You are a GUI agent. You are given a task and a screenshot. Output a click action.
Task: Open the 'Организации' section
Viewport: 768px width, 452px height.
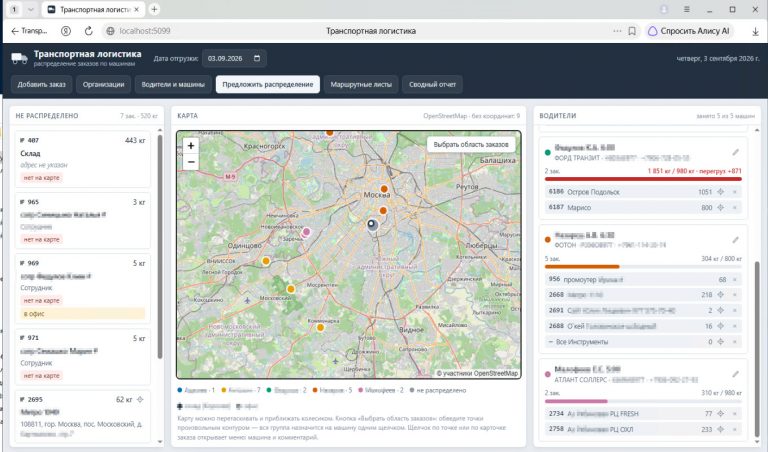point(103,84)
